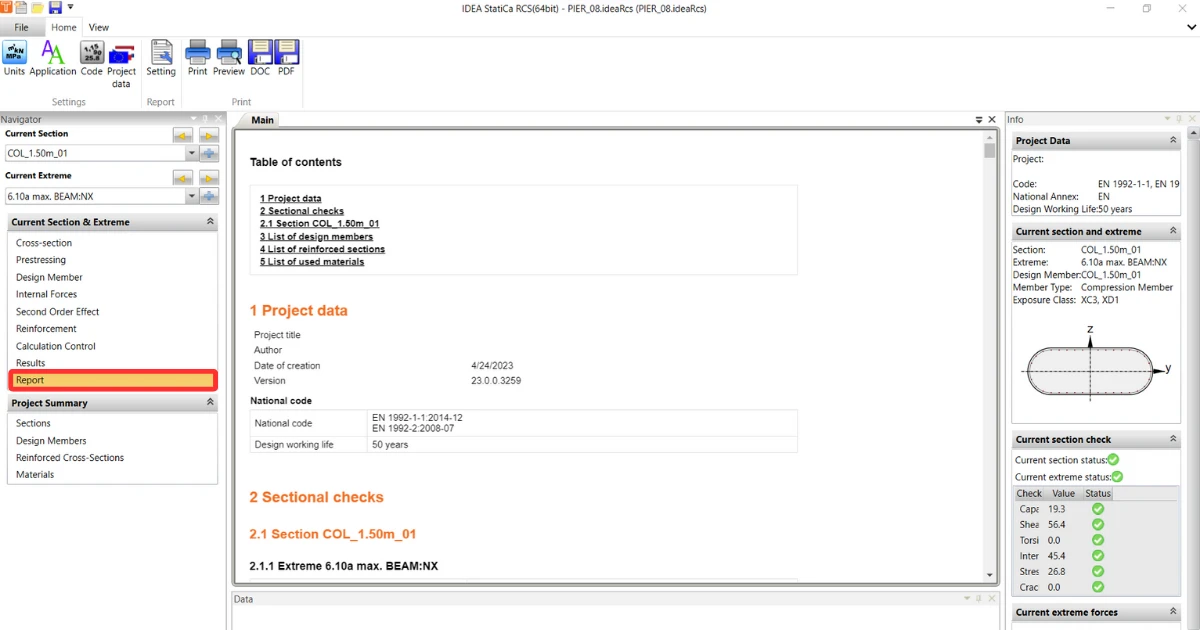Follow '3 List of design members' link

pos(317,237)
